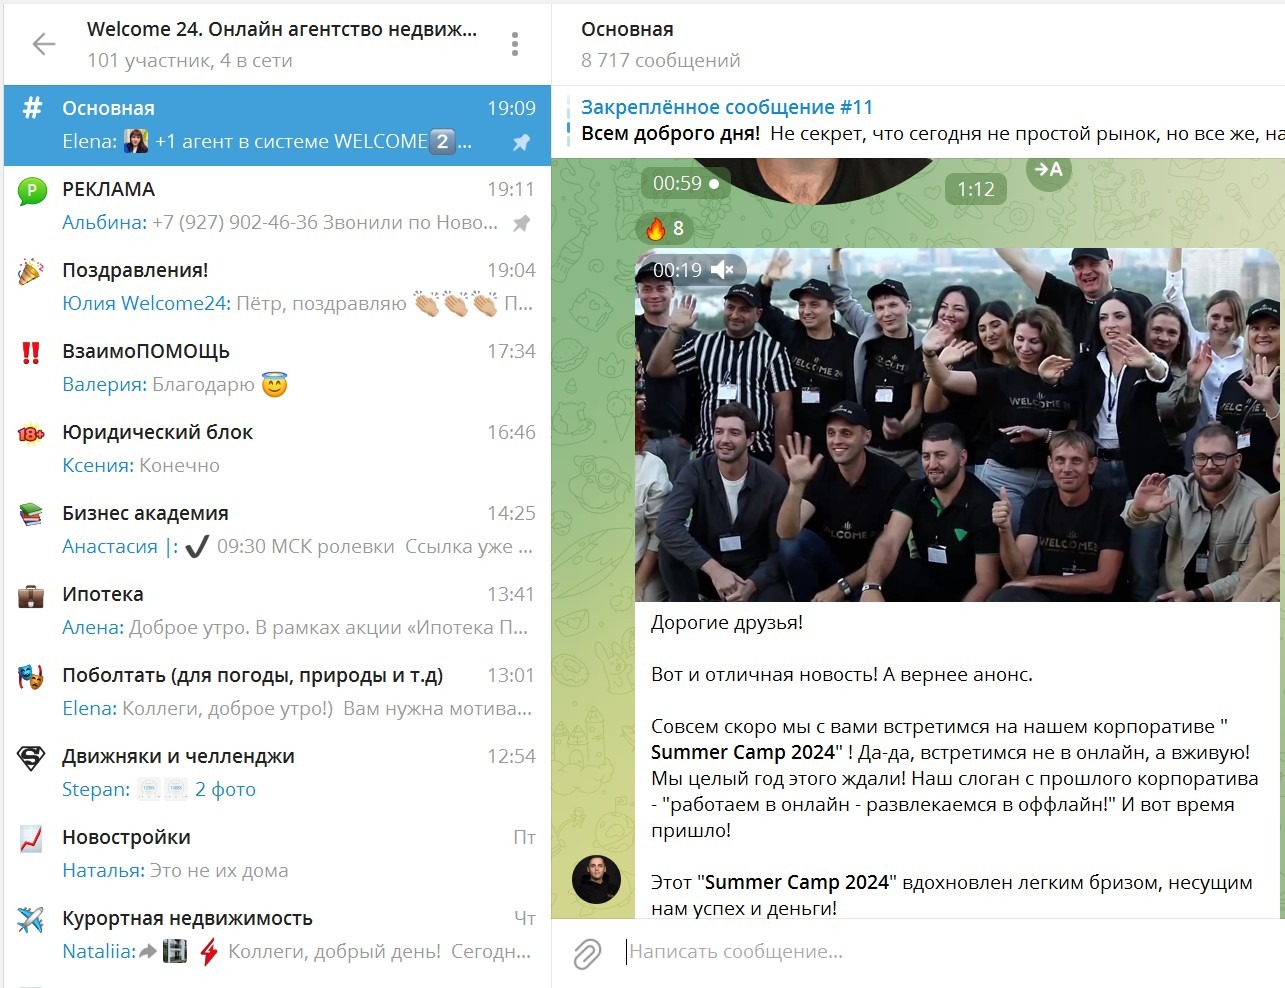This screenshot has width=1285, height=988.
Task: Click the Написать сообщение input field
Action: pos(950,952)
